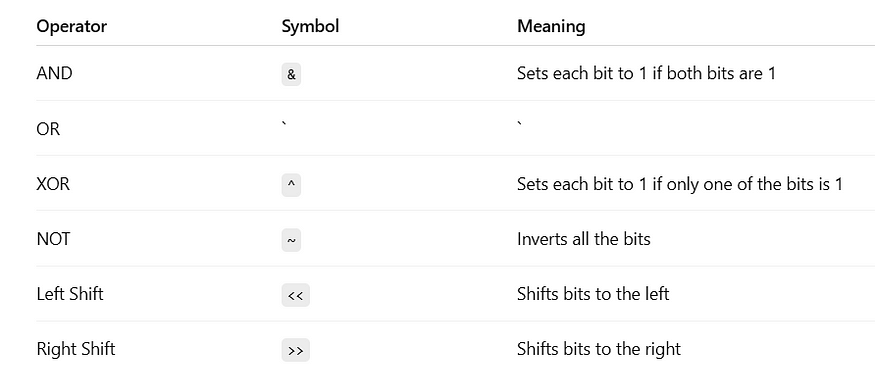Select the OR operator cell
The image size is (875, 390).
pos(48,129)
